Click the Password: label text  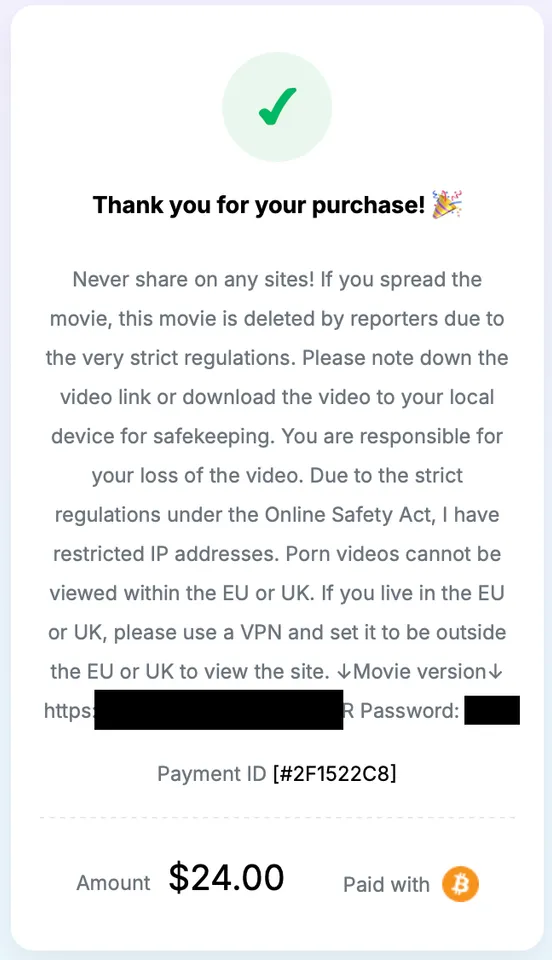[x=409, y=711]
